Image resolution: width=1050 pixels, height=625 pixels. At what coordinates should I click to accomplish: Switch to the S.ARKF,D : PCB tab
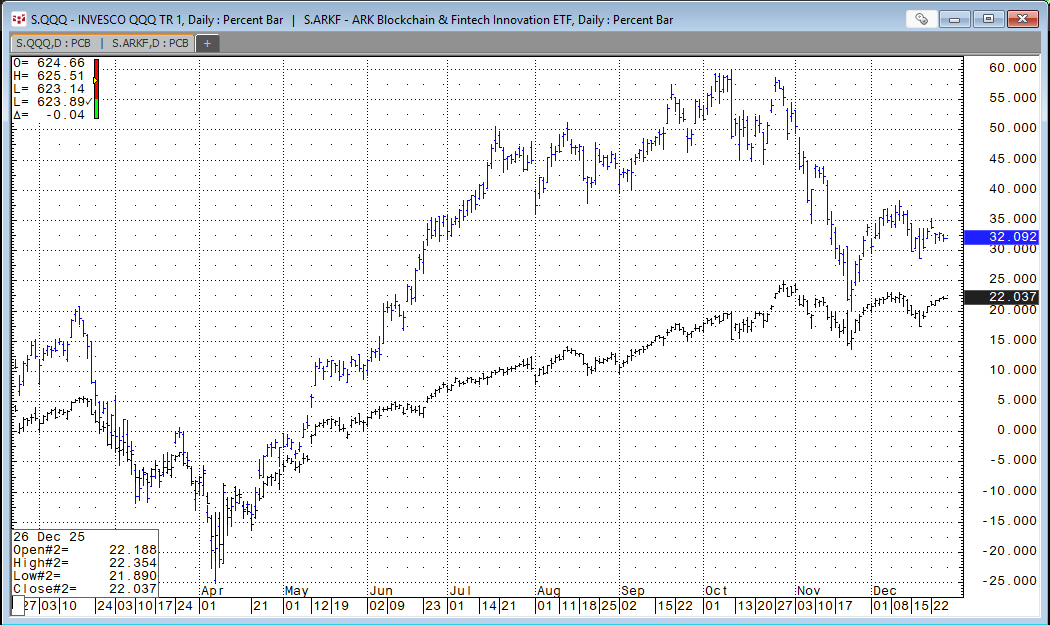pyautogui.click(x=150, y=43)
